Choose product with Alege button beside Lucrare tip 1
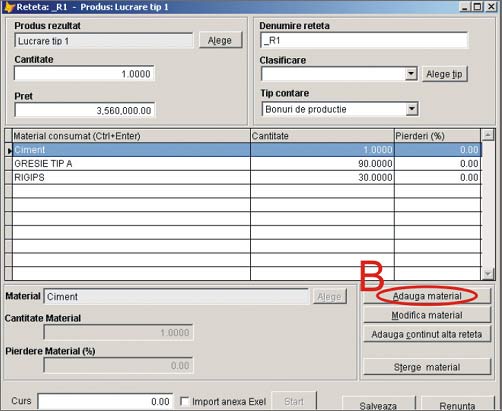This screenshot has width=502, height=411. 220,40
